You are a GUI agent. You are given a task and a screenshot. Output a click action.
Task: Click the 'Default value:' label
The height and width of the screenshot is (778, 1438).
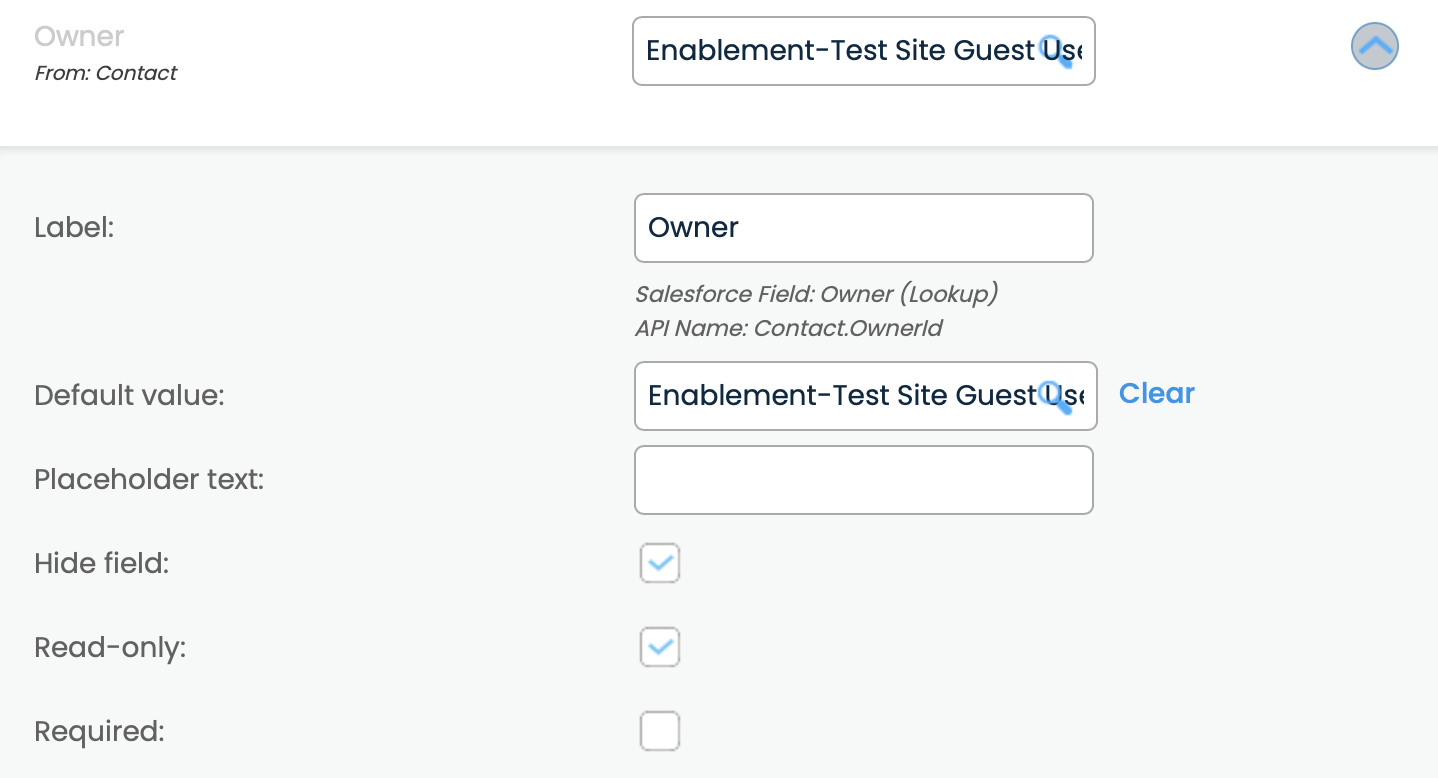coord(129,396)
